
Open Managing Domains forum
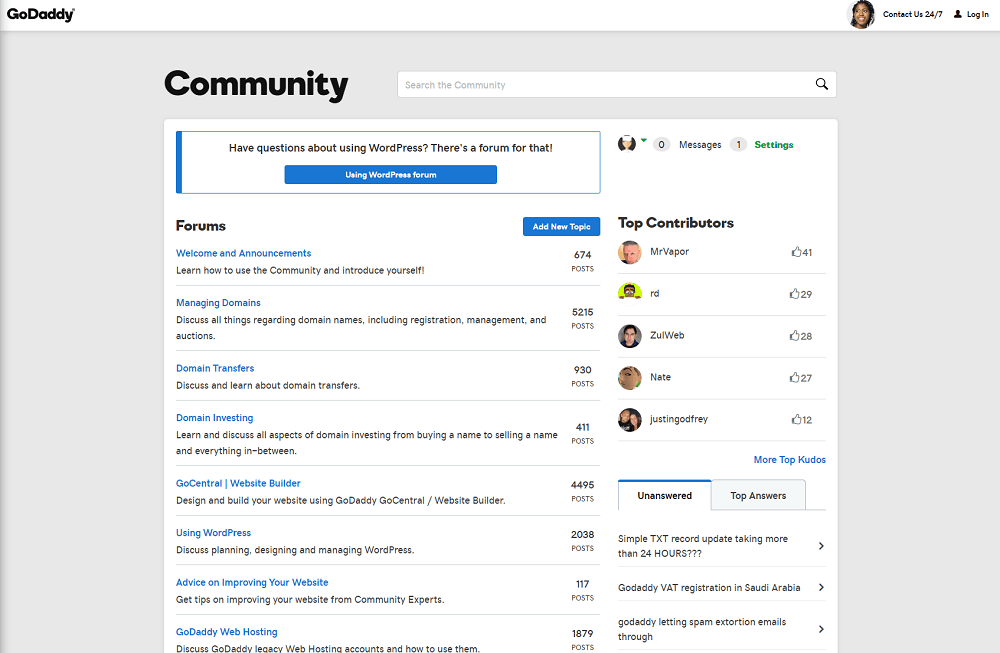coord(218,303)
